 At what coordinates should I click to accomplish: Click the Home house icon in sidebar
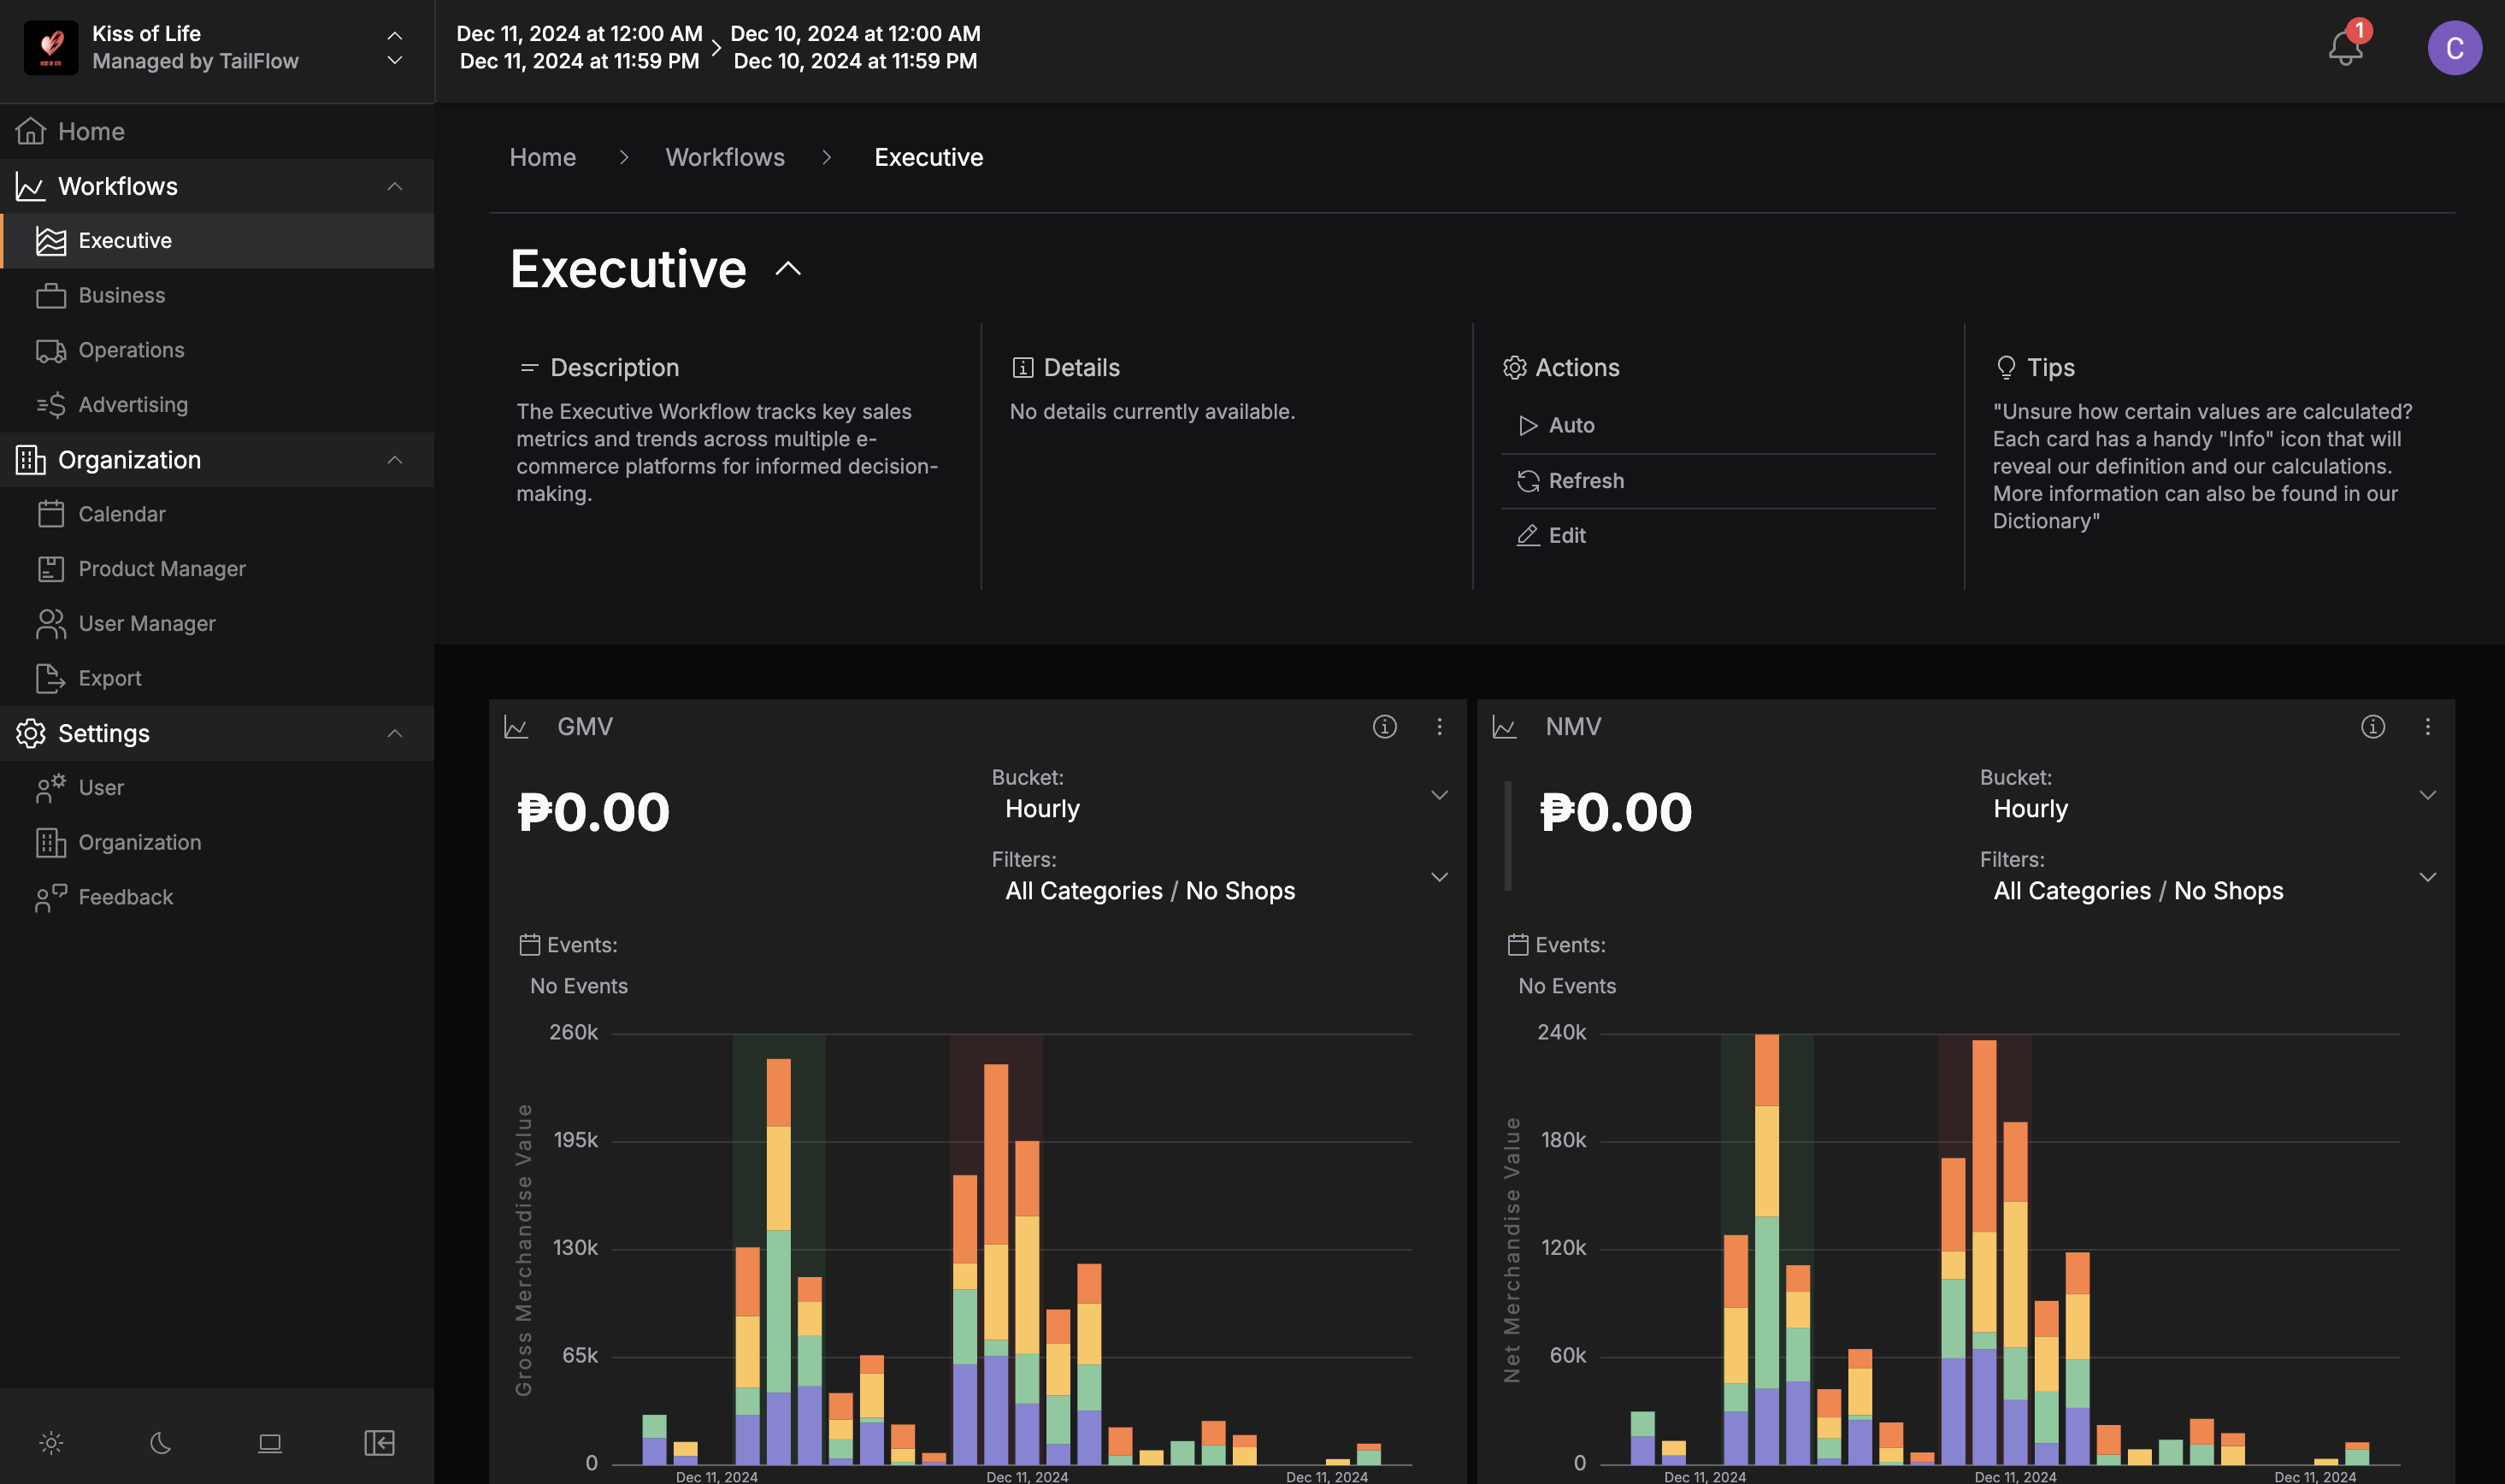(x=30, y=131)
